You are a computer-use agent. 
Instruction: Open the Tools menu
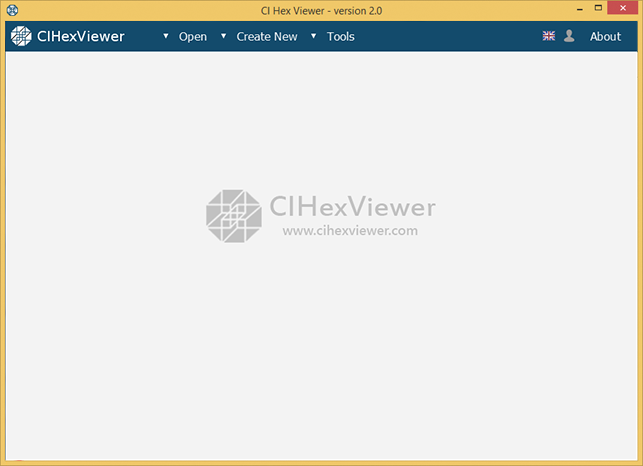341,37
